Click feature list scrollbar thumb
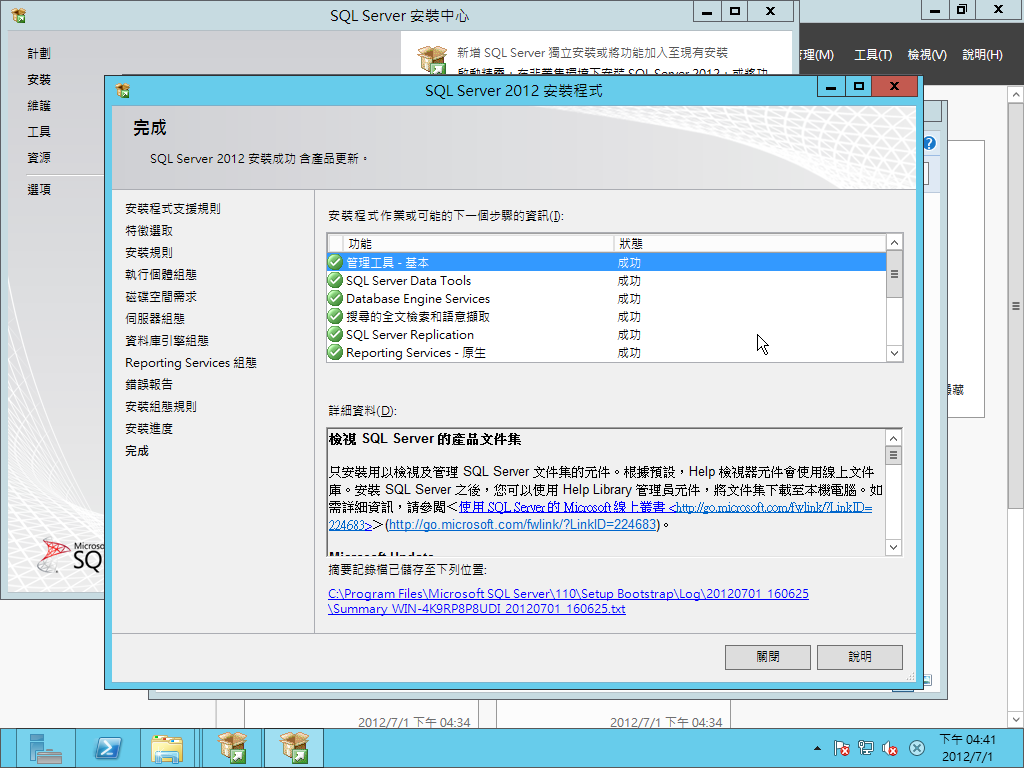Image resolution: width=1024 pixels, height=768 pixels. 894,274
